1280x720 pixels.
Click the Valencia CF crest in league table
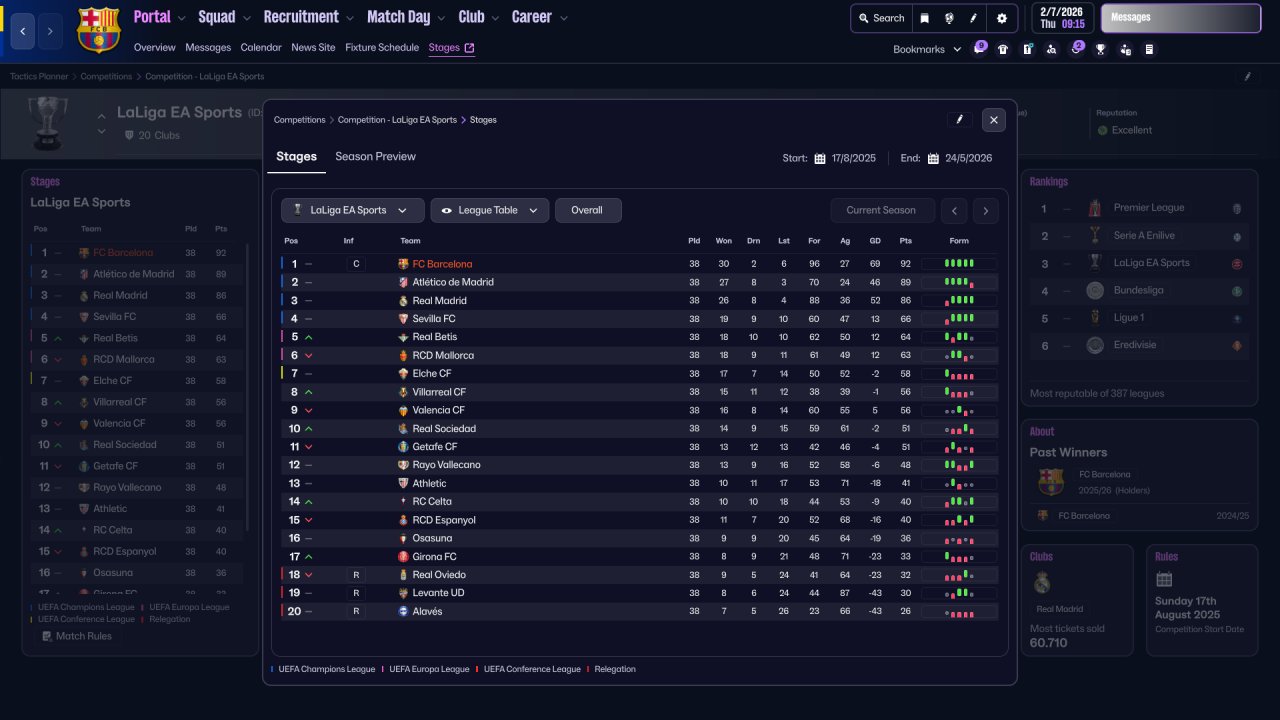click(404, 410)
